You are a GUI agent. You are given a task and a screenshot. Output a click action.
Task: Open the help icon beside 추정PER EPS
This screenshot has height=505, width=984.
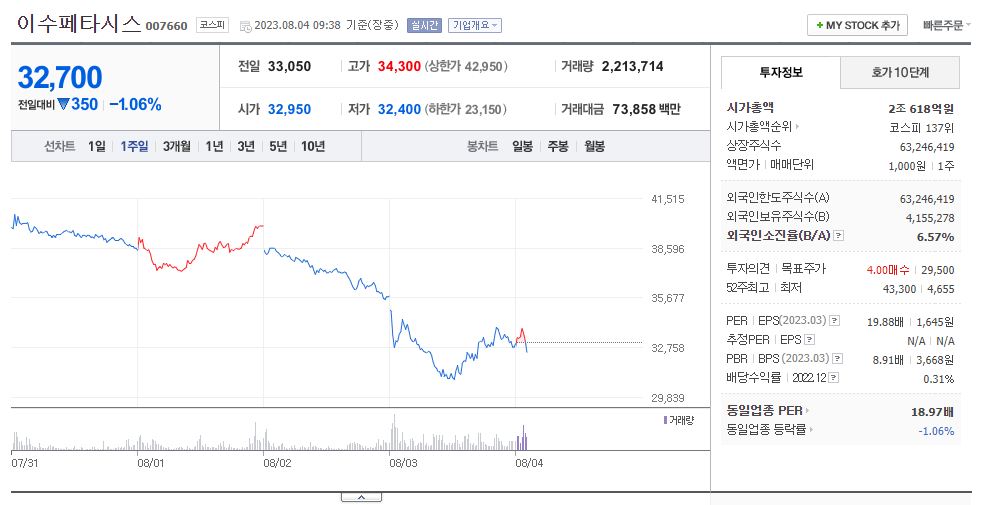point(810,340)
